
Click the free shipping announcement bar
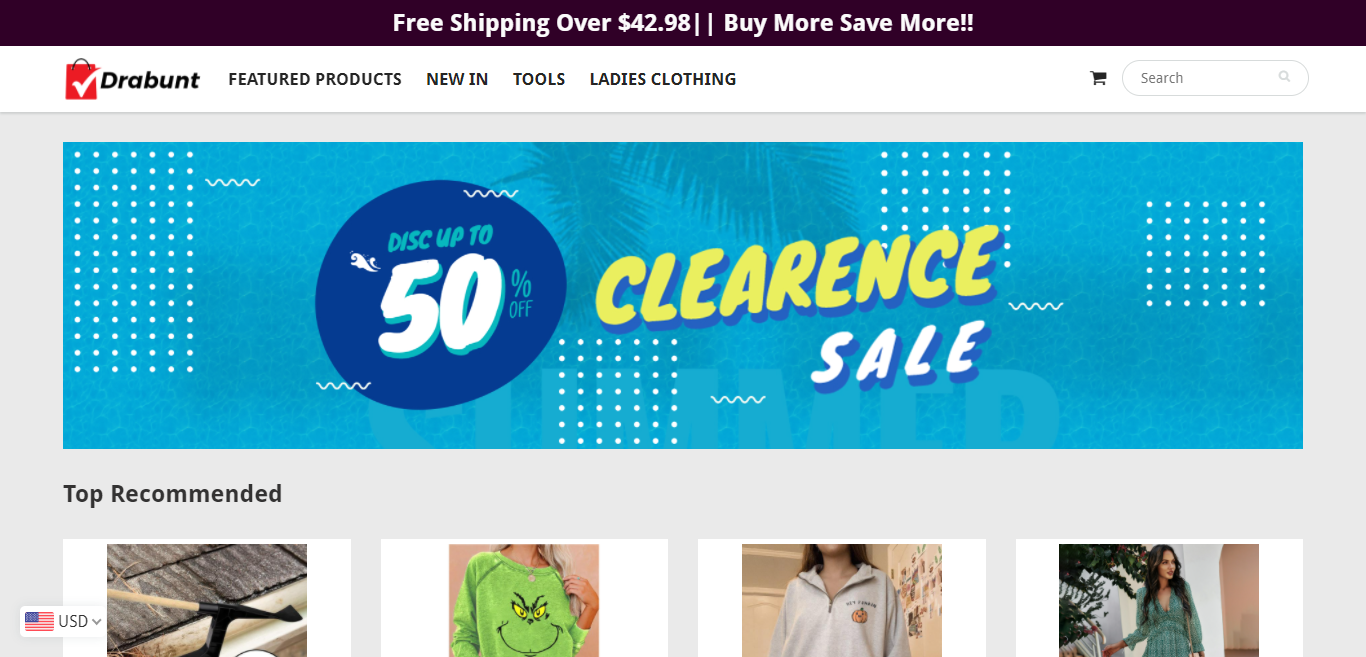[683, 23]
